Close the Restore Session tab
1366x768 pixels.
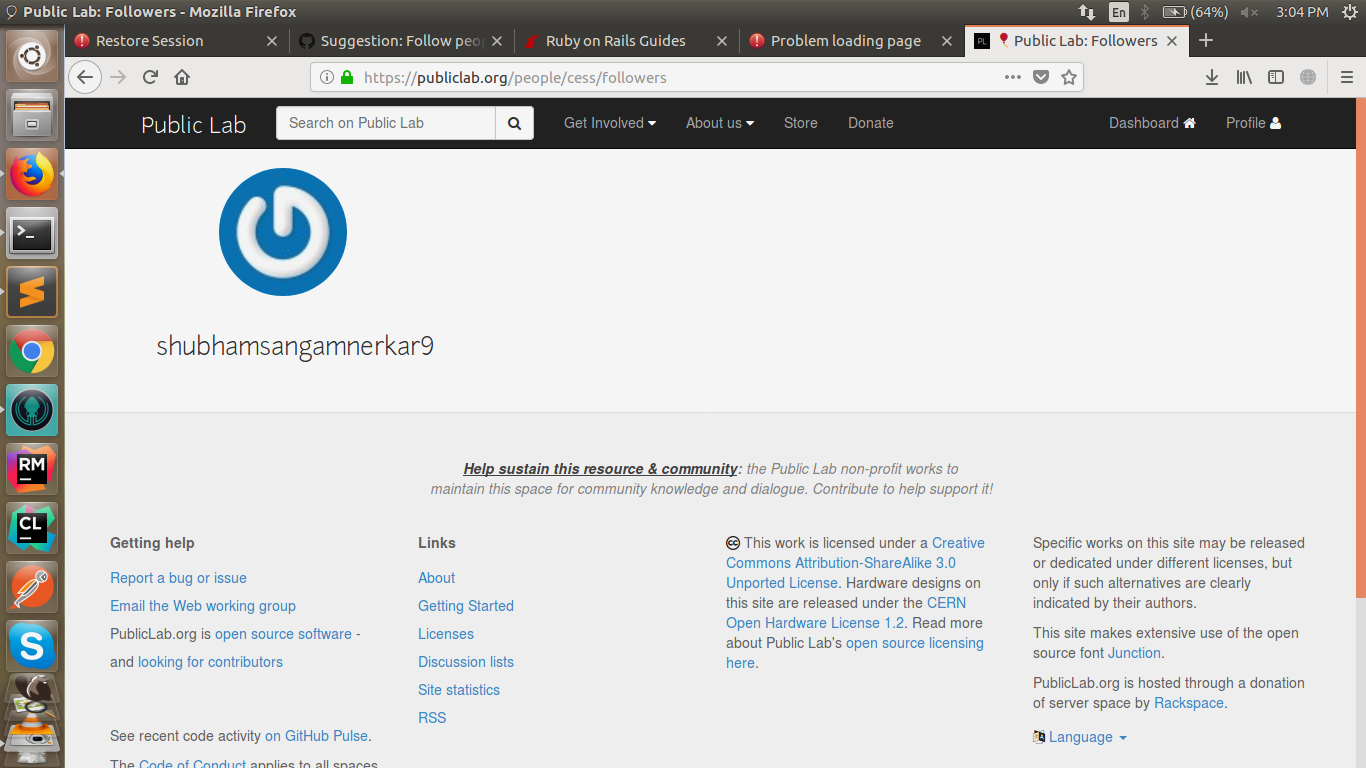pos(272,41)
